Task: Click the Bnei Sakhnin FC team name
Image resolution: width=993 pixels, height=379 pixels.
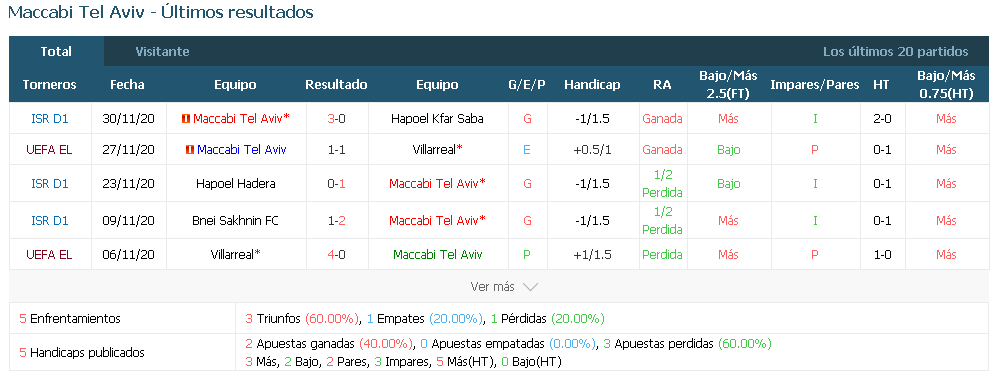Action: (x=236, y=221)
